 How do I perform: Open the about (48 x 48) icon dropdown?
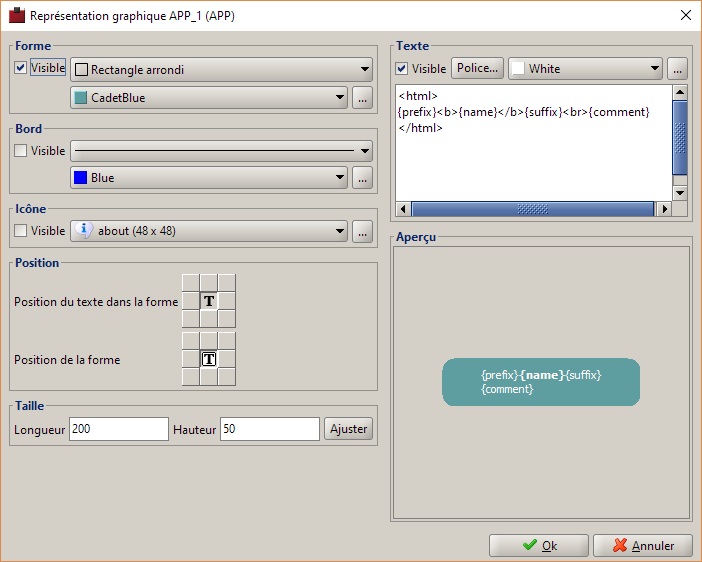(x=209, y=231)
